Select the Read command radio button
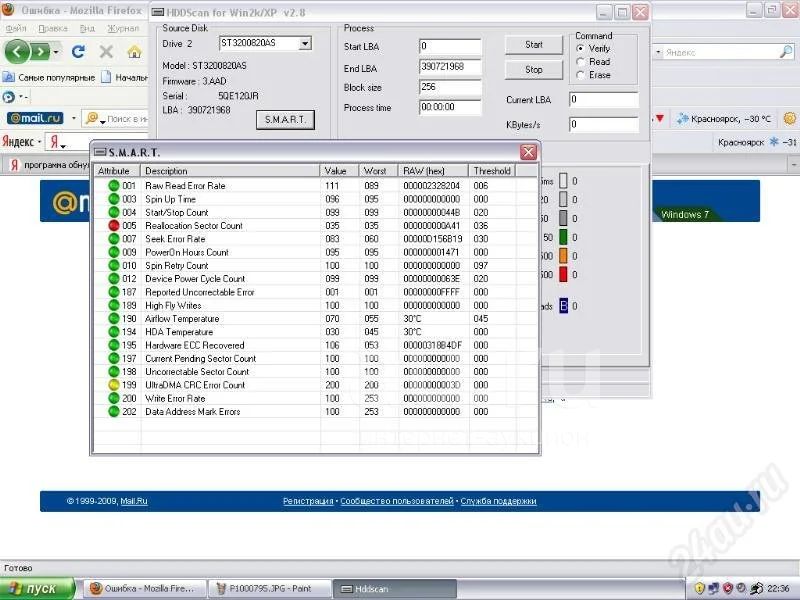800x600 pixels. click(581, 62)
